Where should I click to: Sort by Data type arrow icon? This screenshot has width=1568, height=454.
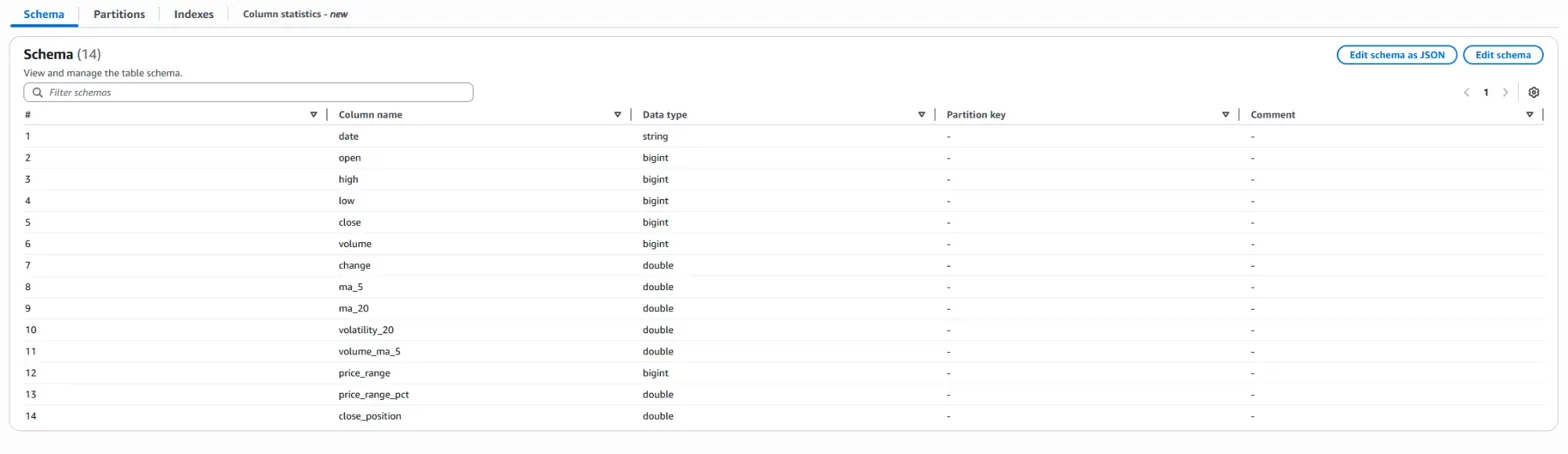point(921,115)
